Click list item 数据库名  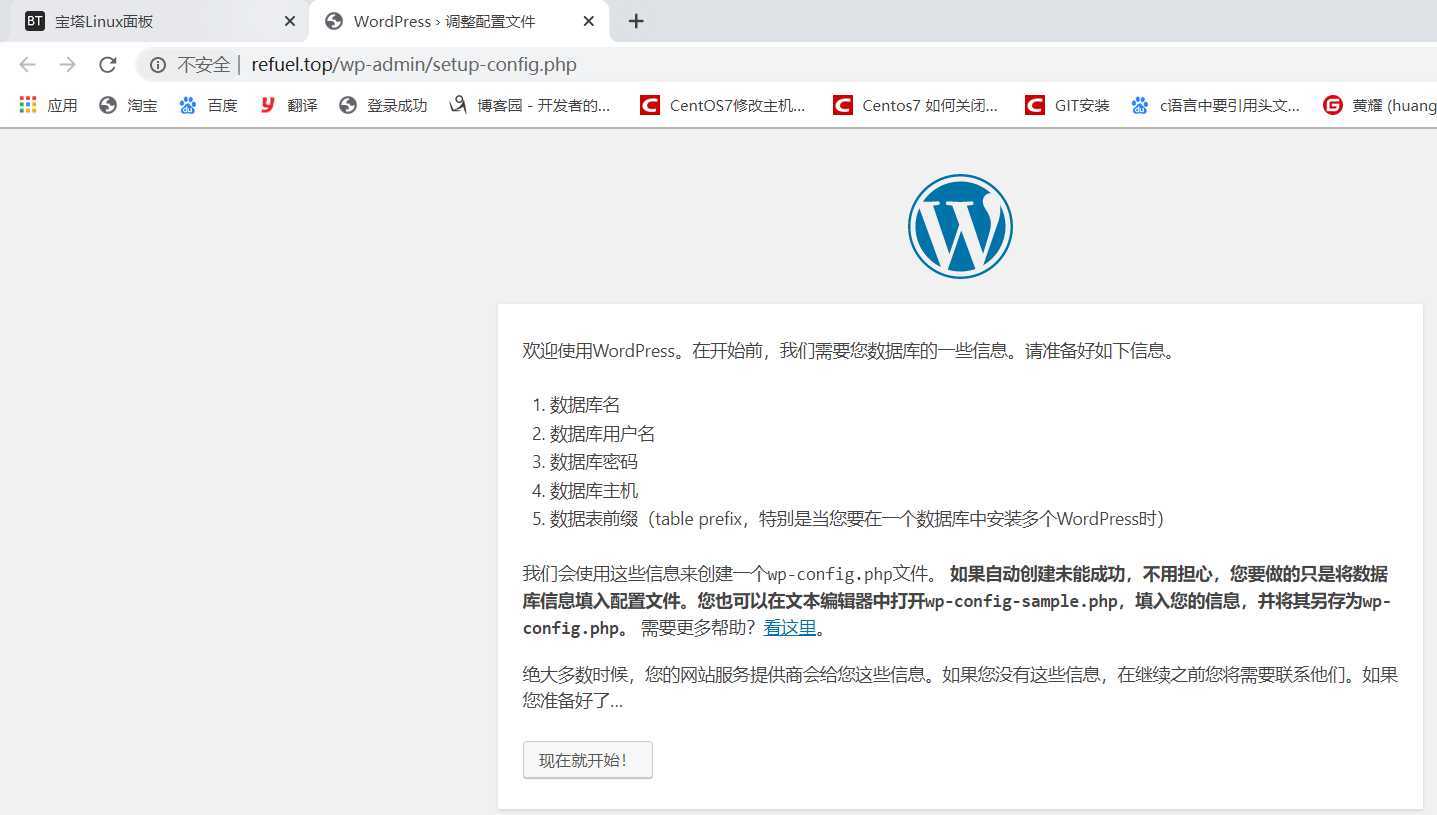(x=585, y=405)
